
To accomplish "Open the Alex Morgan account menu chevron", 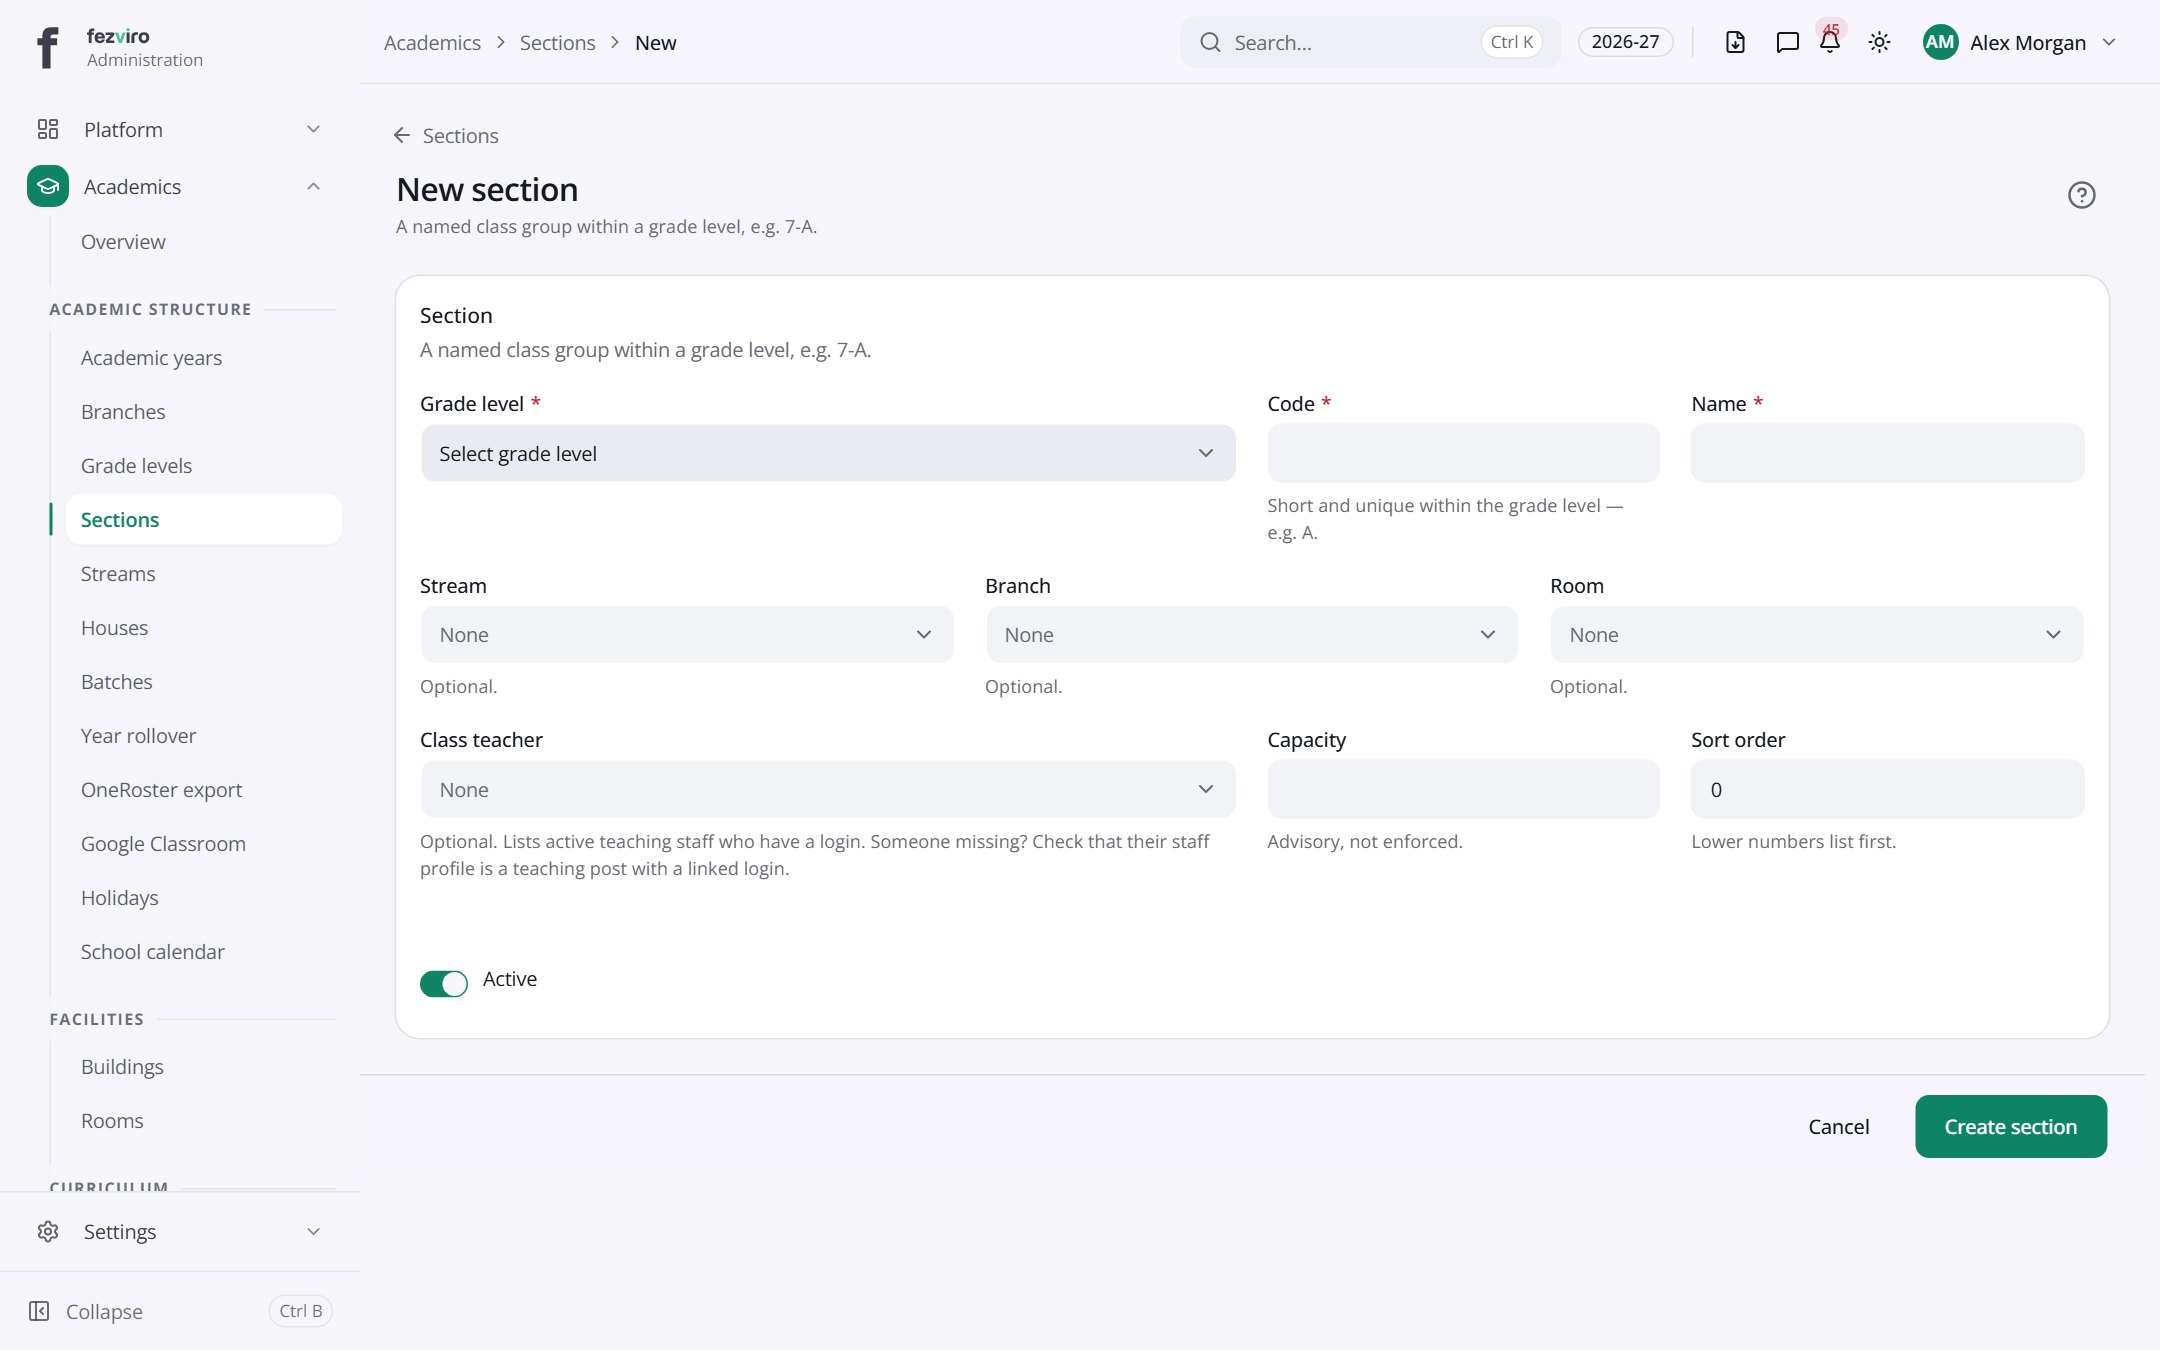I will point(2109,42).
